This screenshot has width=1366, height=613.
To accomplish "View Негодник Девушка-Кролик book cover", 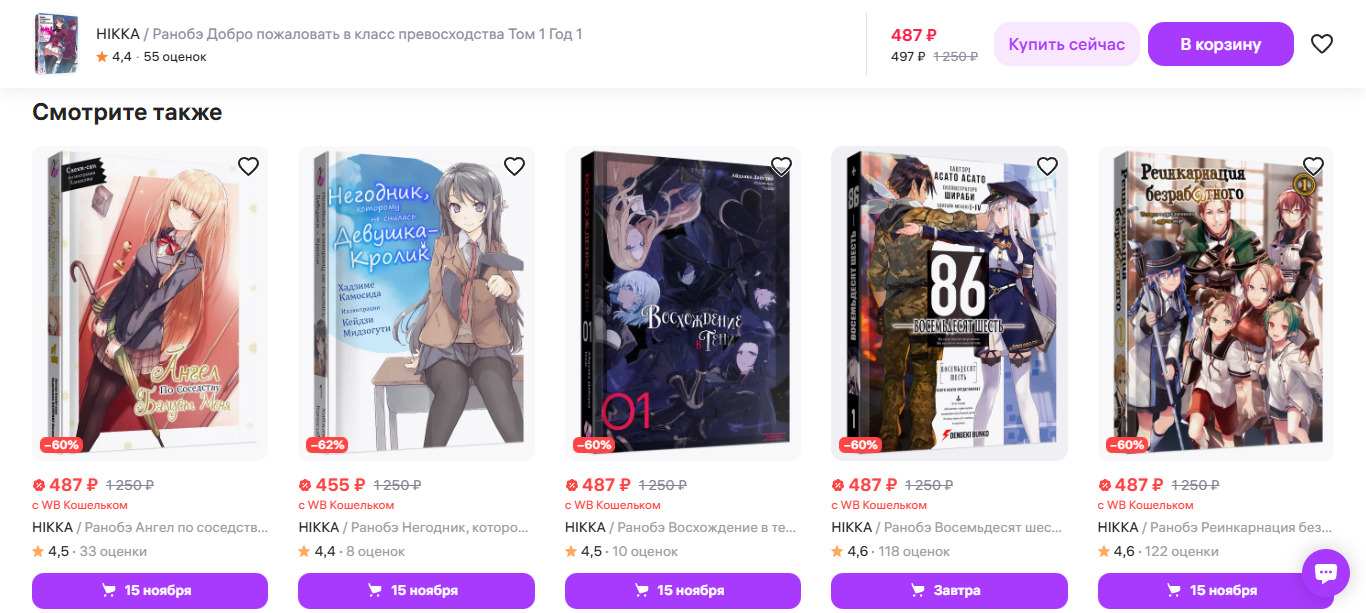I will click(416, 304).
